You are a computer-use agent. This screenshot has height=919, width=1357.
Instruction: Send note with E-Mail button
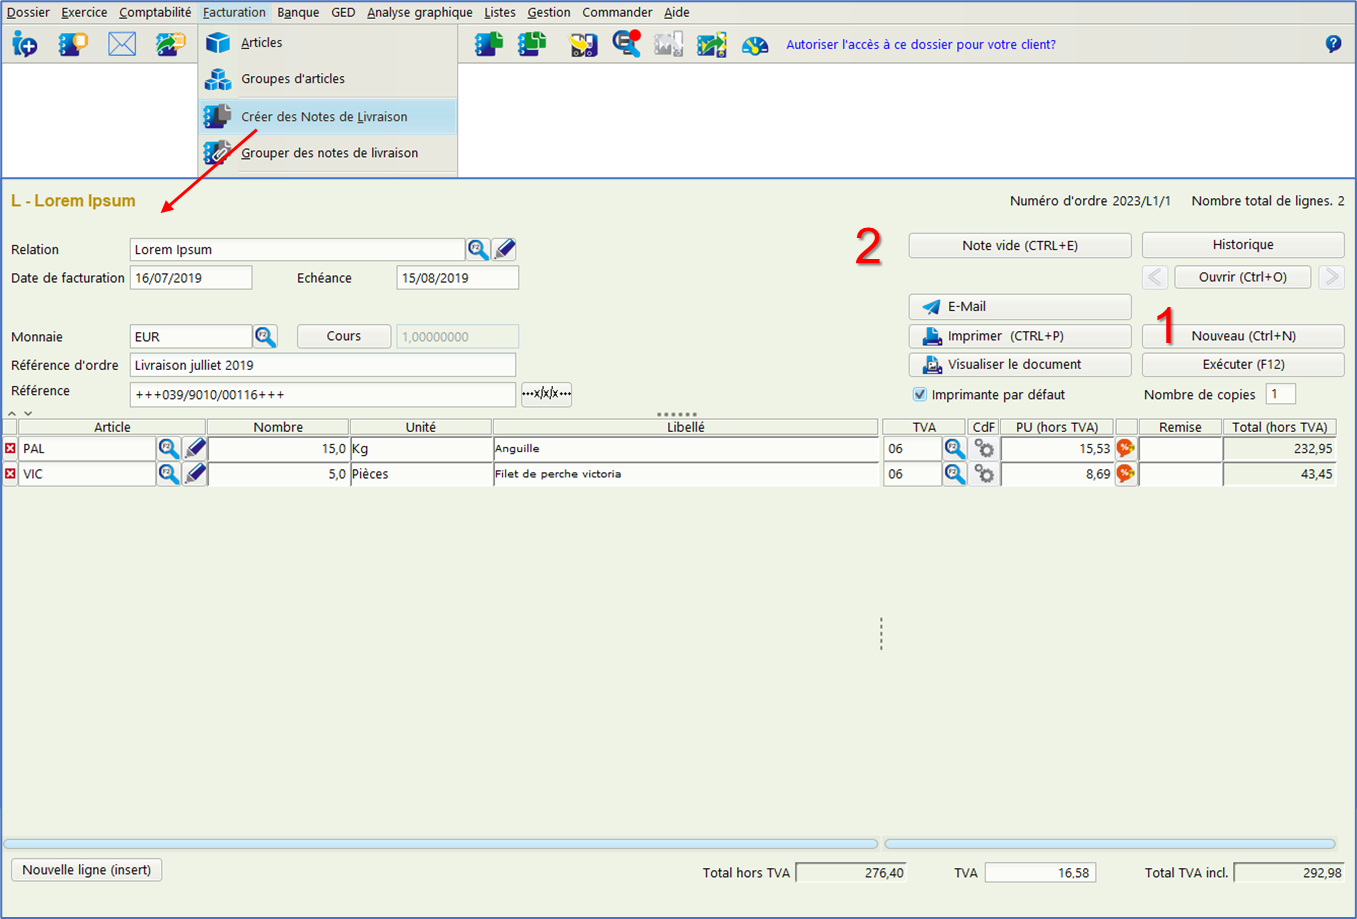pyautogui.click(x=1020, y=307)
